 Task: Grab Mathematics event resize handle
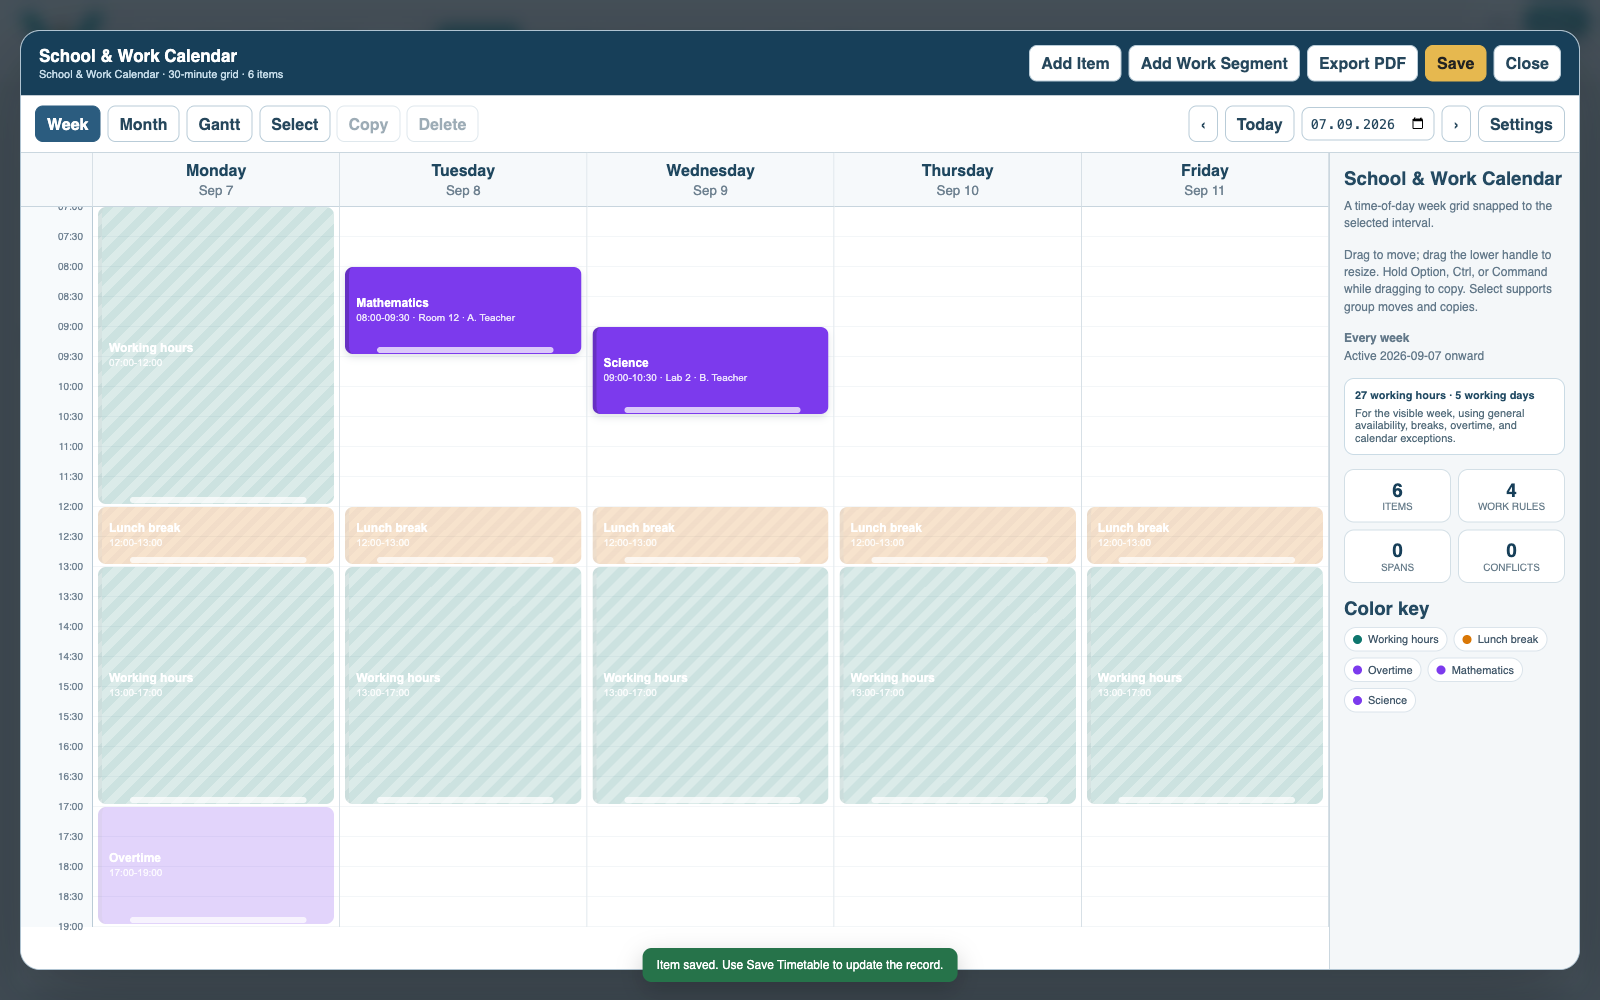point(465,350)
